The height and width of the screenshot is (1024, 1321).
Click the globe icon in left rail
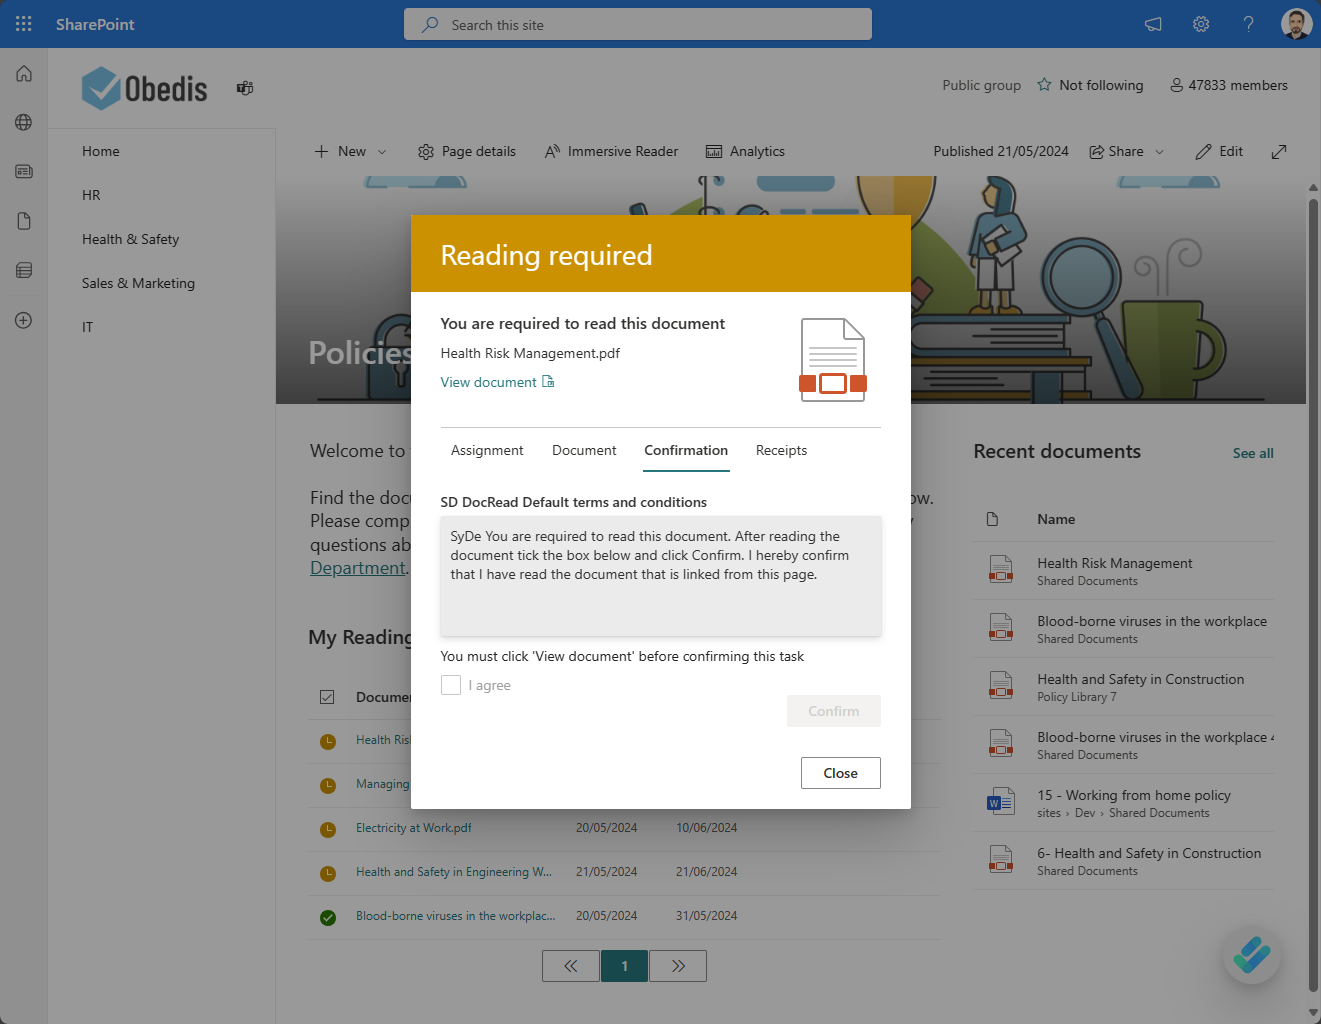point(24,122)
